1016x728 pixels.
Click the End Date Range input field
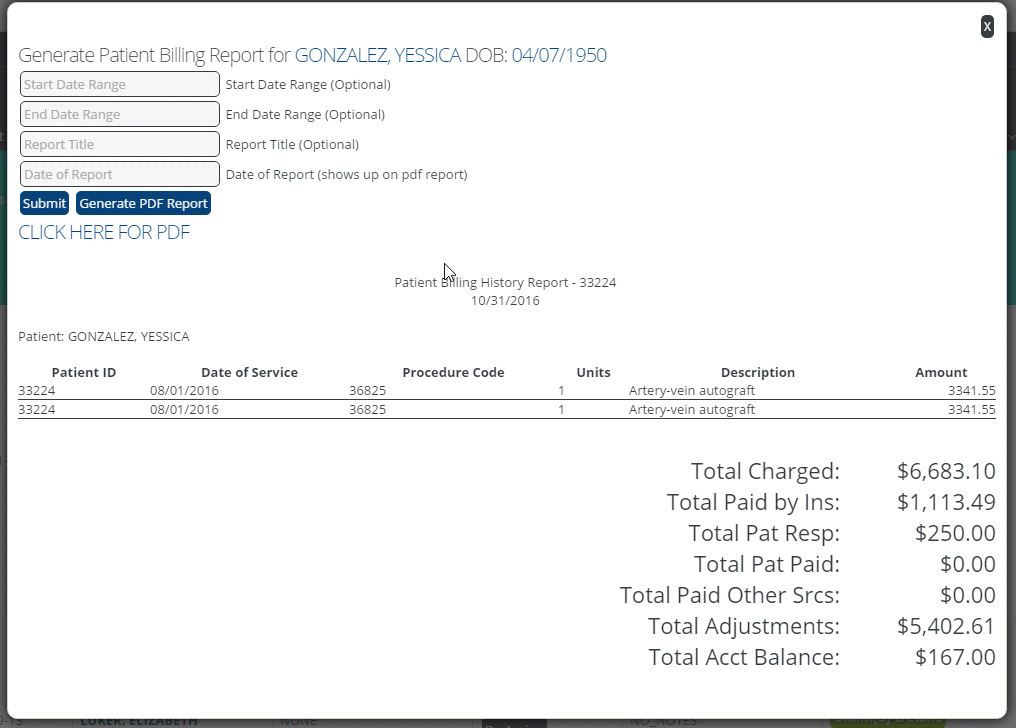(x=120, y=115)
